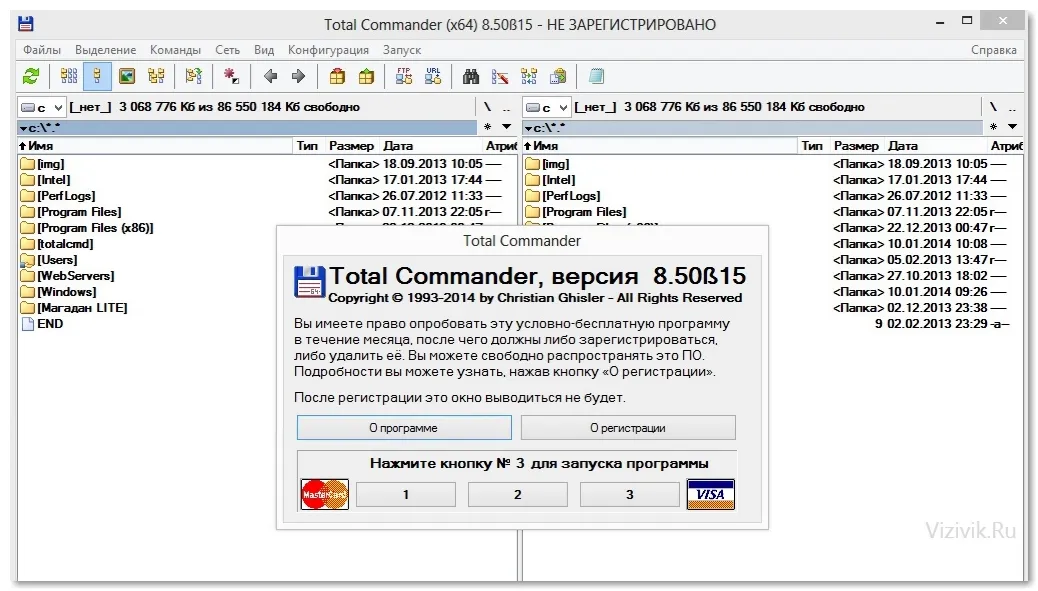Expand left panel directory history arrow
Screen dimensions: 1038x591
point(506,126)
